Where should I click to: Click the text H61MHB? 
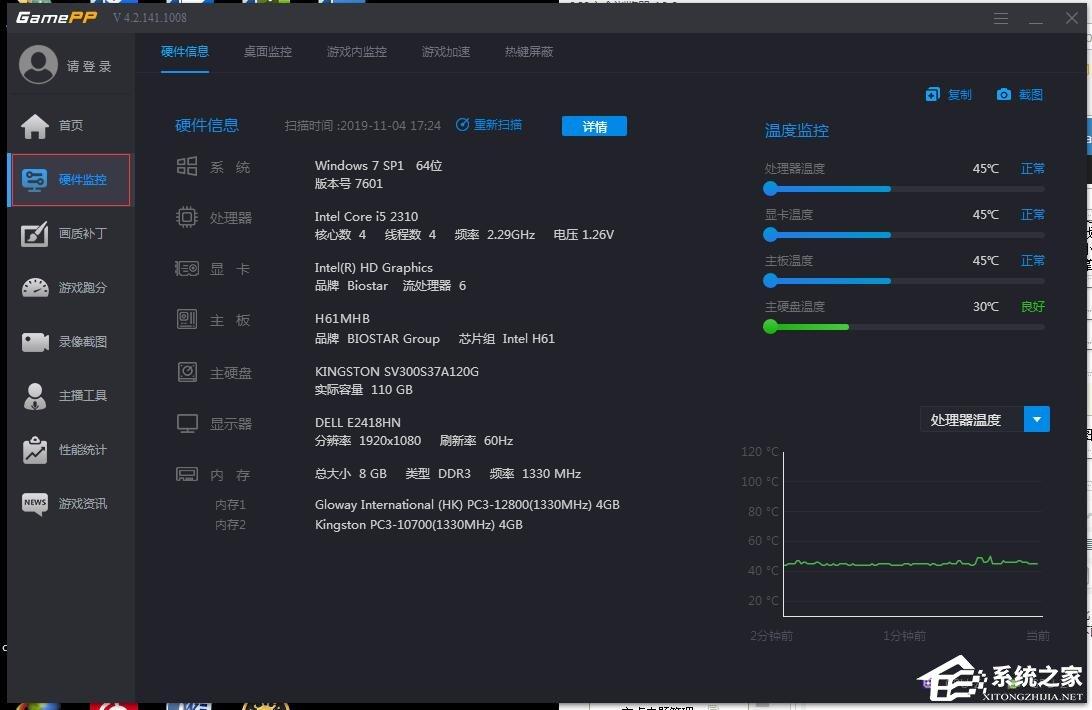342,318
